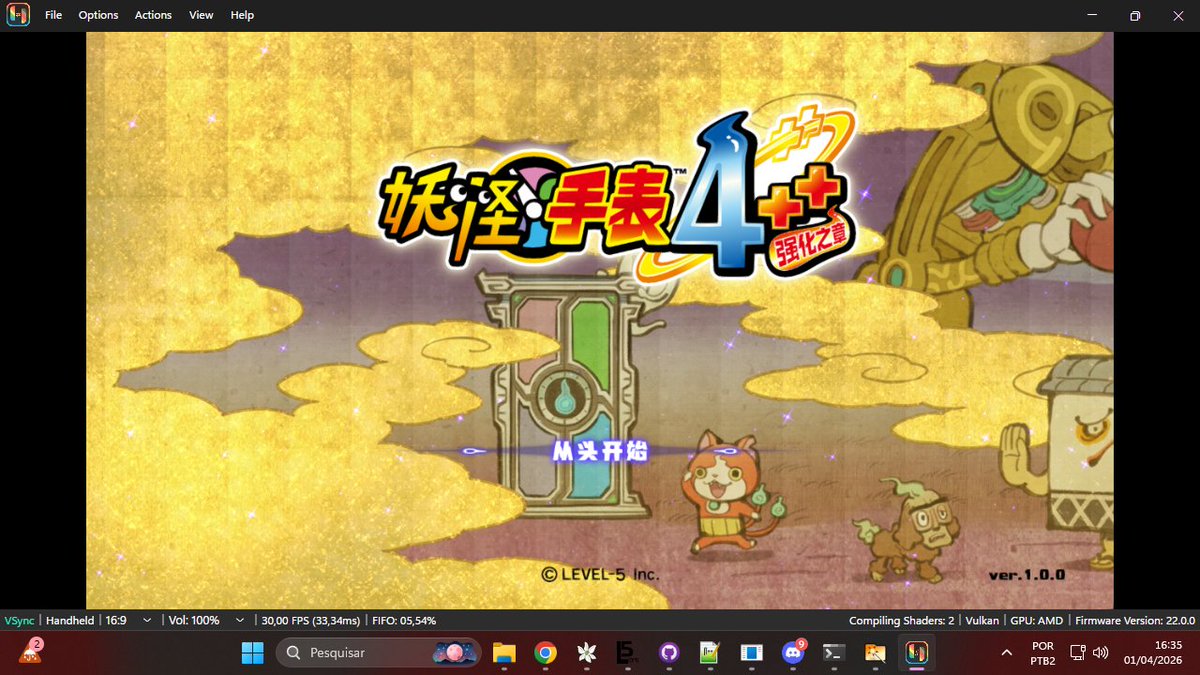Image resolution: width=1200 pixels, height=675 pixels.
Task: Open the 16:9 aspect ratio dropdown
Action: coord(129,620)
